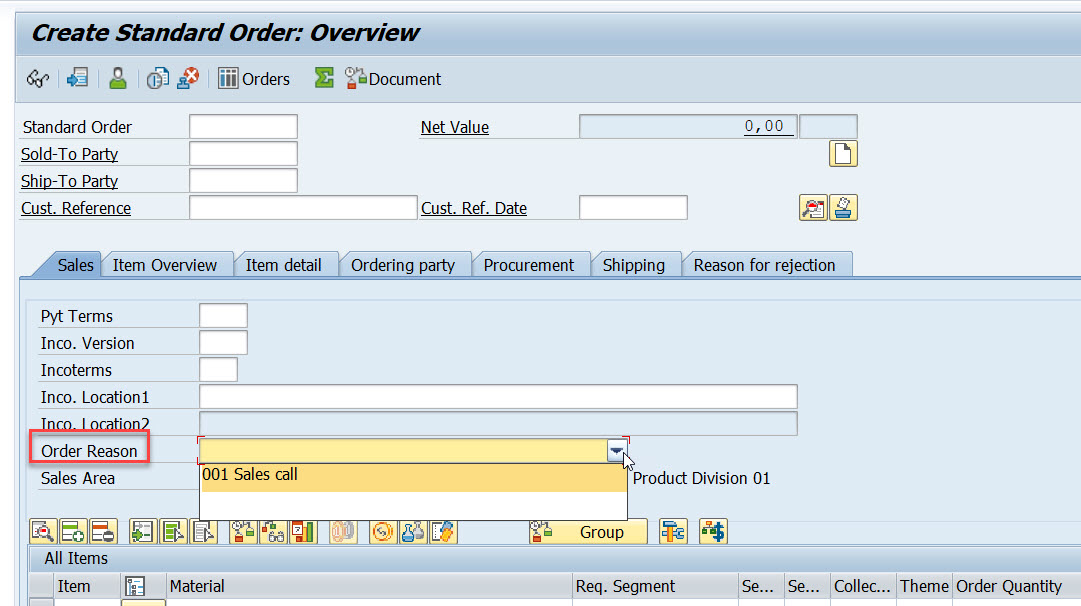Click the Ship-To Party field label link
The width and height of the screenshot is (1081, 606).
click(x=68, y=181)
